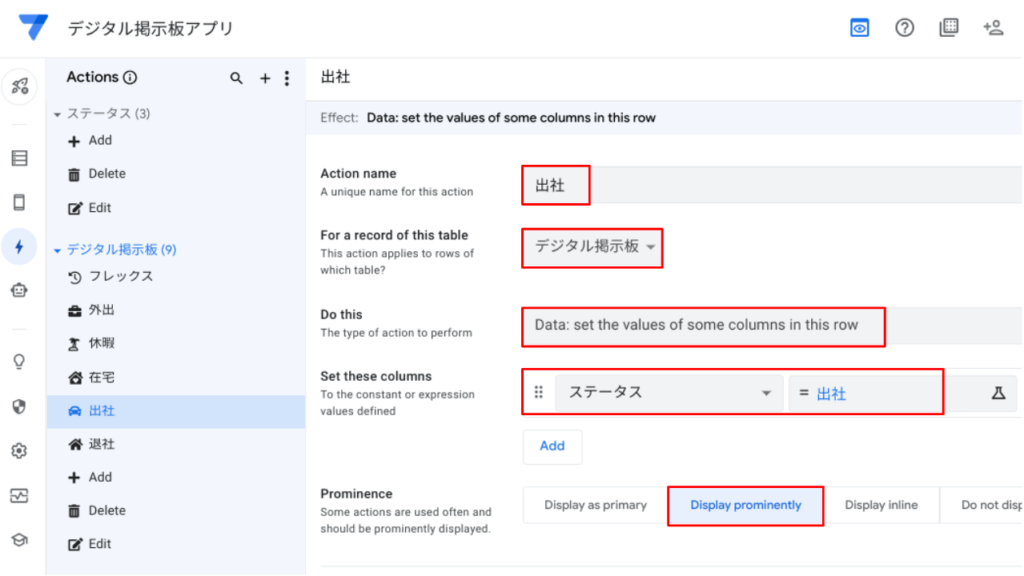
Task: Open the Manage monitor chart icon
Action: pos(20,496)
